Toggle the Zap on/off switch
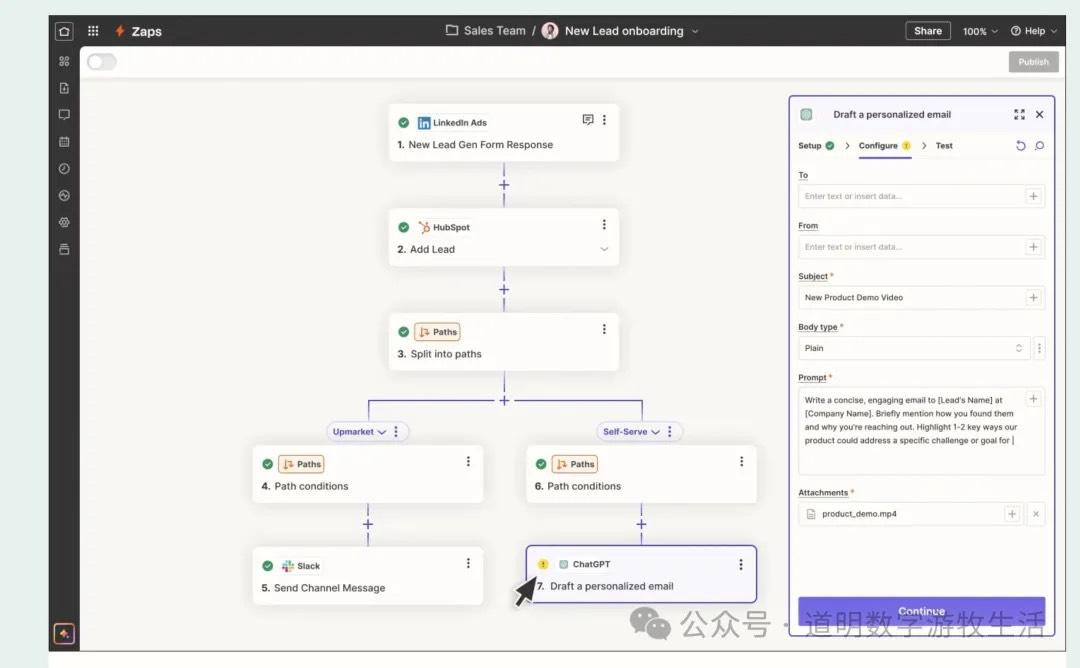The height and width of the screenshot is (668, 1080). (102, 62)
